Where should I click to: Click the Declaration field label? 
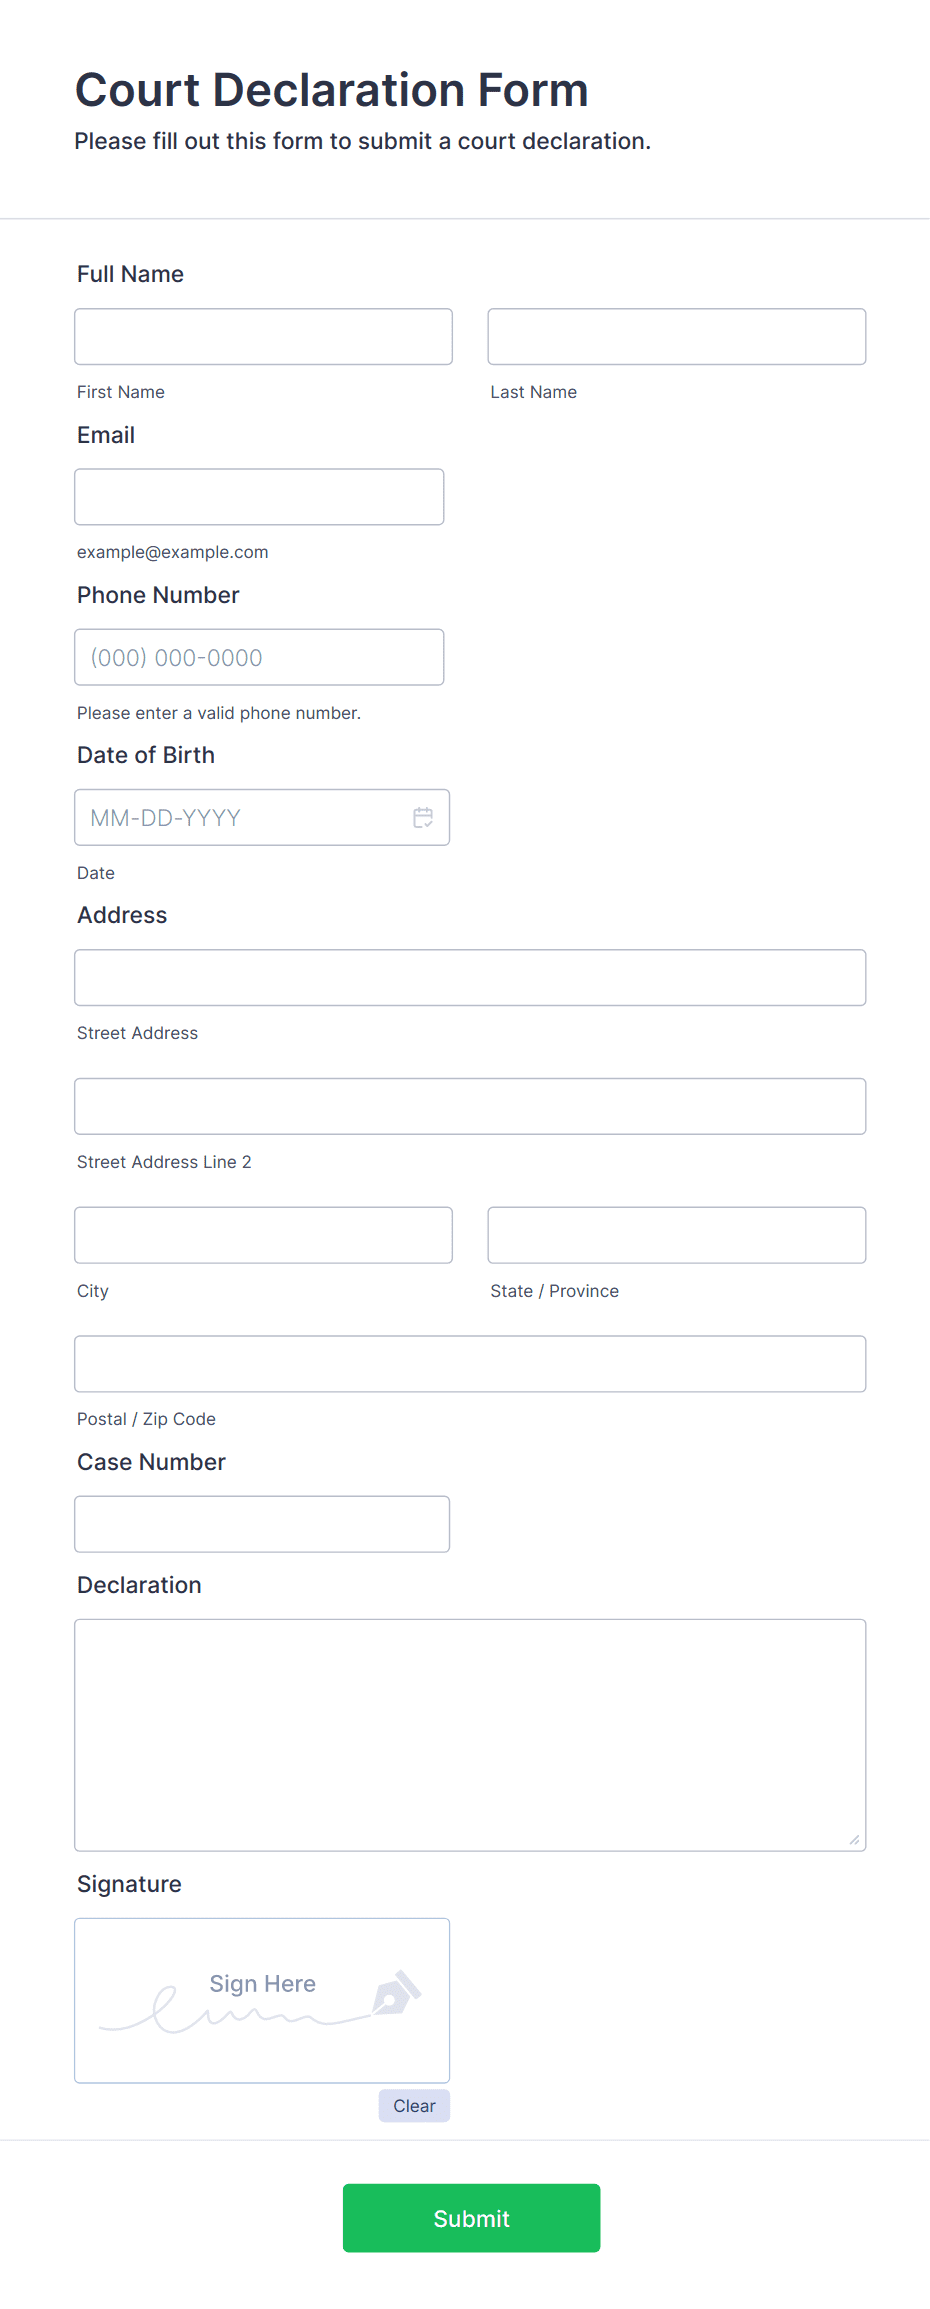139,1585
